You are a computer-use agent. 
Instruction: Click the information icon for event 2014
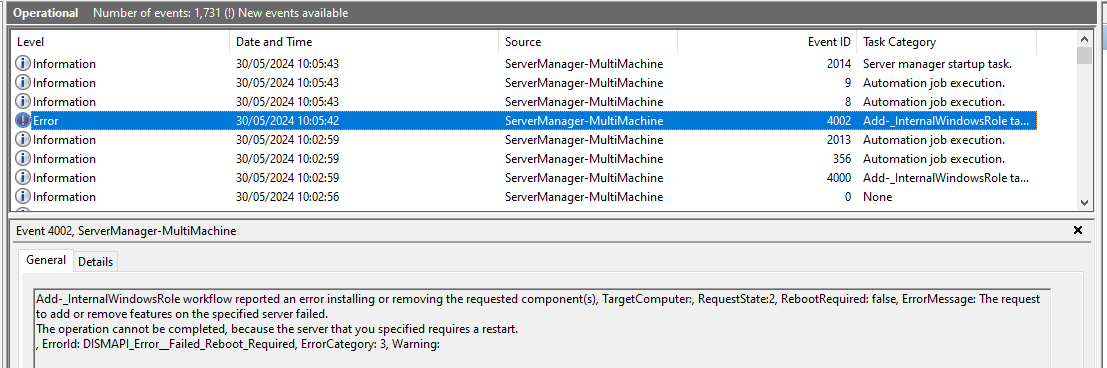pos(23,64)
